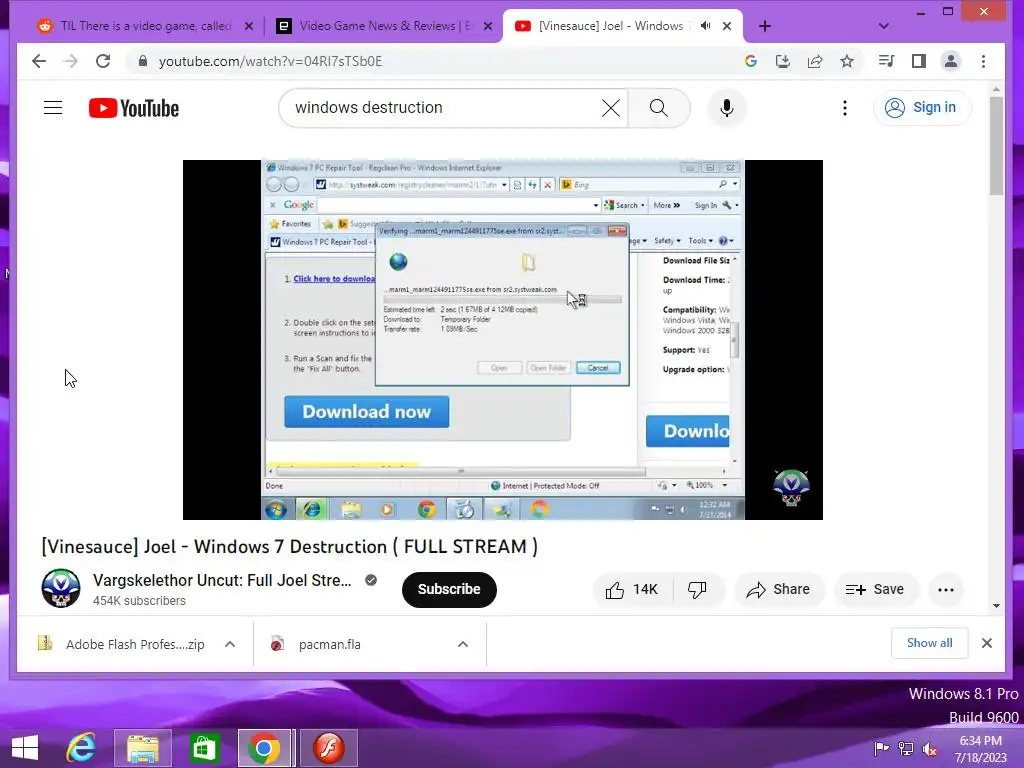Screen dimensions: 1024x768
Task: Click the Share button under video
Action: pyautogui.click(x=778, y=590)
